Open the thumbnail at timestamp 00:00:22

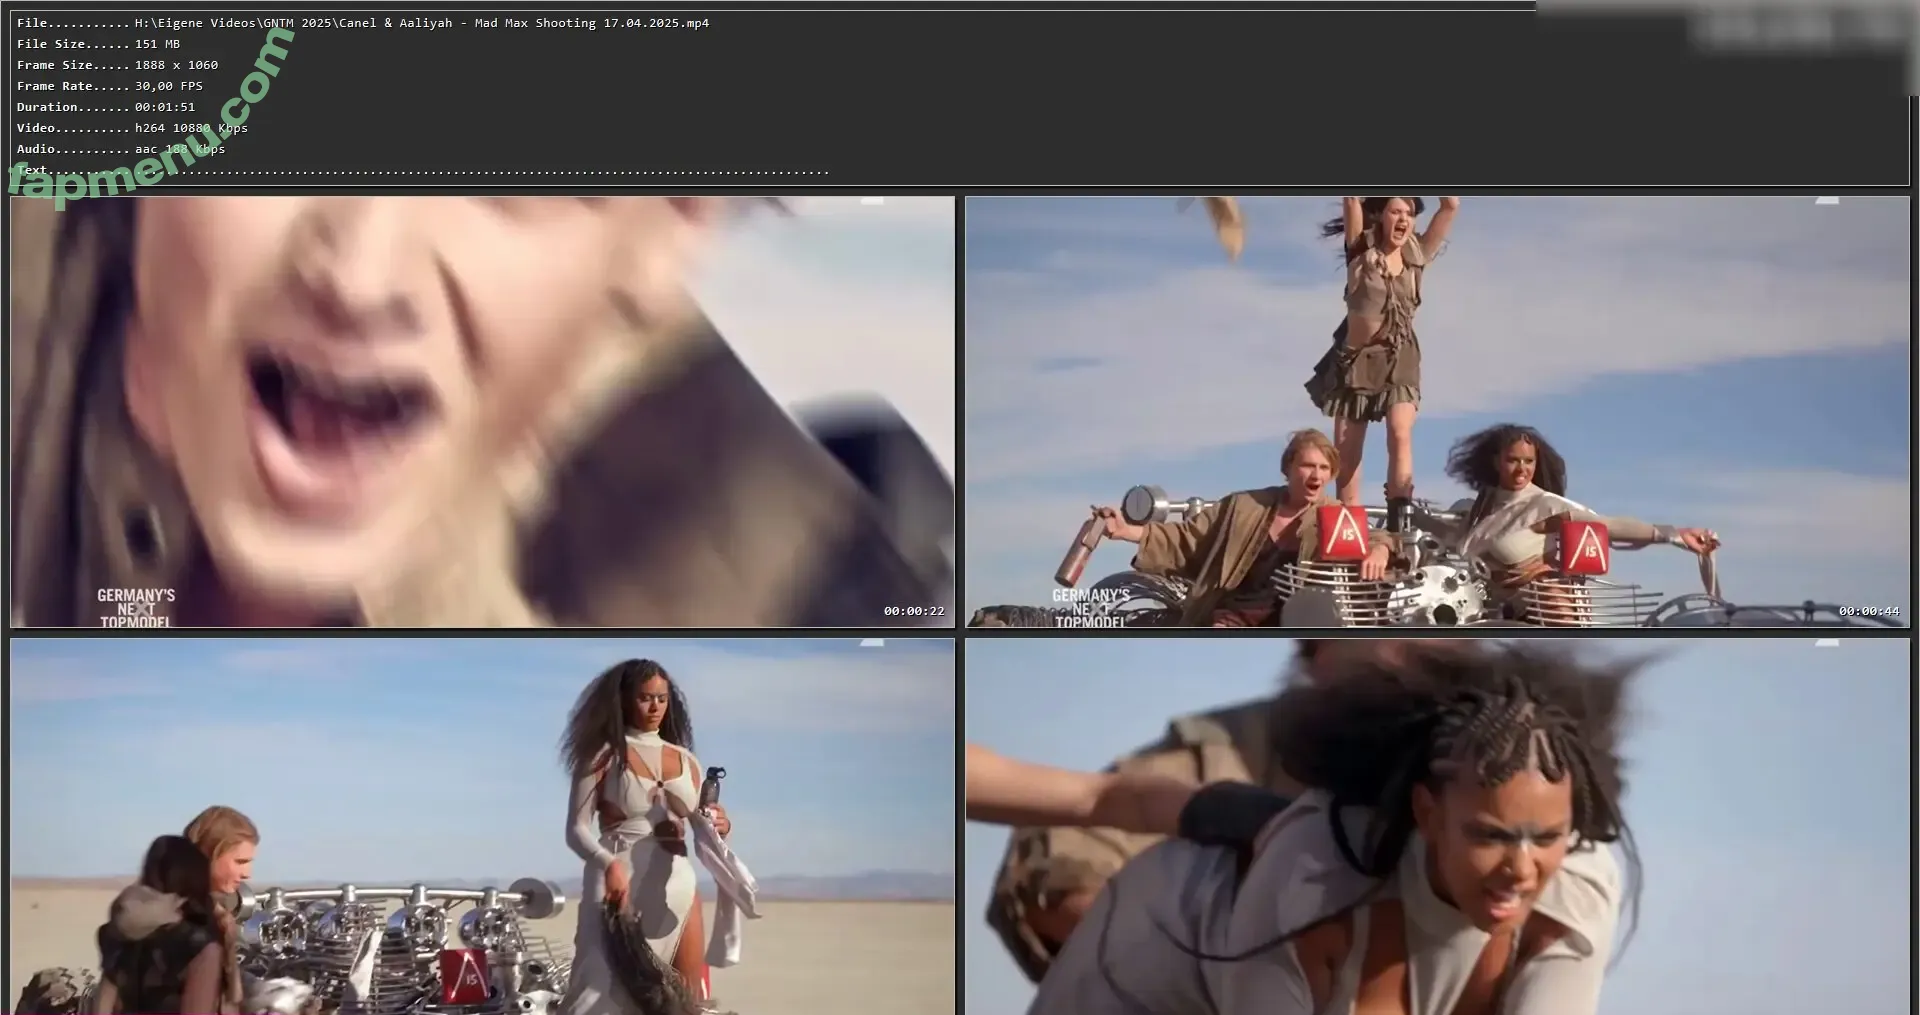click(482, 412)
